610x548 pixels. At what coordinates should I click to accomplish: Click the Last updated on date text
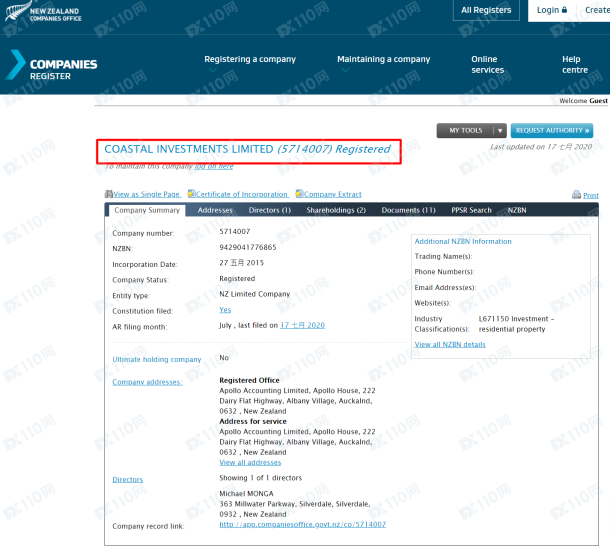pos(541,147)
